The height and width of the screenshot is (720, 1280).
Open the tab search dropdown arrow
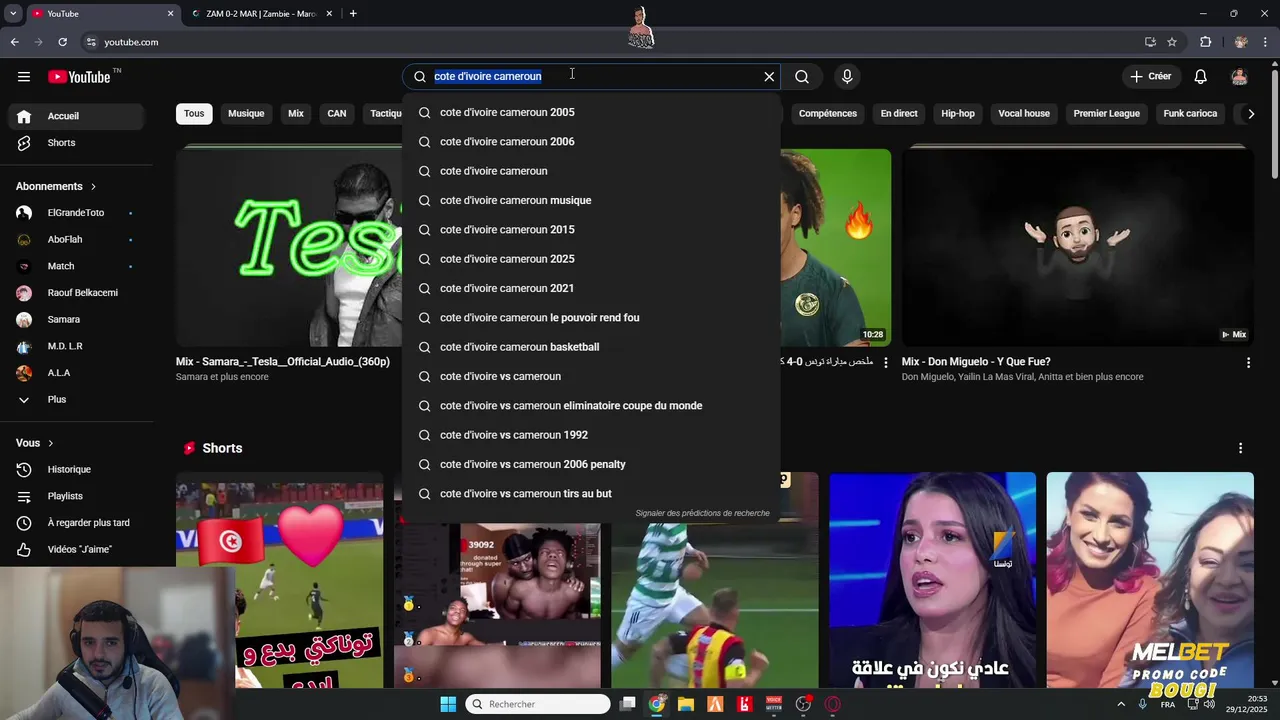click(x=13, y=14)
